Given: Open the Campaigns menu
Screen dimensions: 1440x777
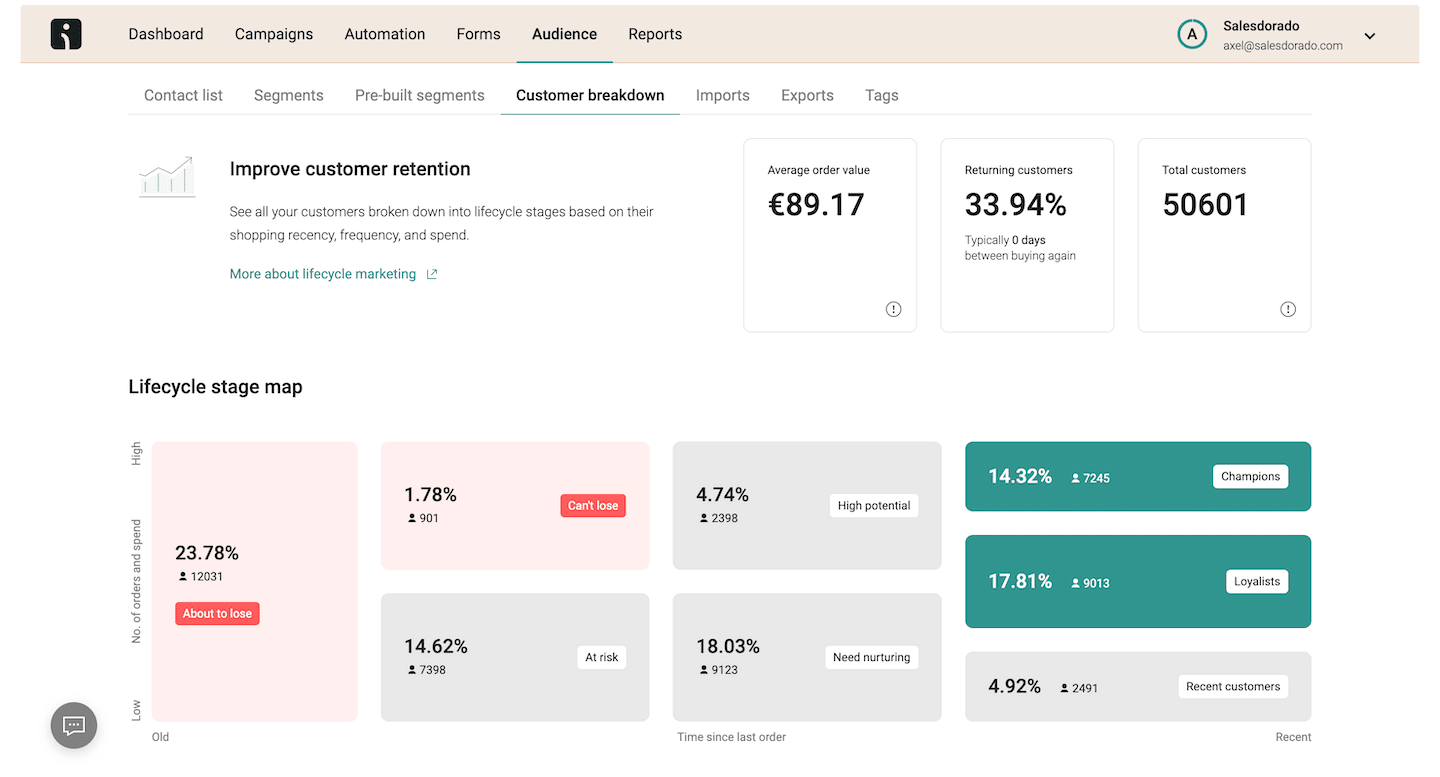Looking at the screenshot, I should (x=274, y=34).
